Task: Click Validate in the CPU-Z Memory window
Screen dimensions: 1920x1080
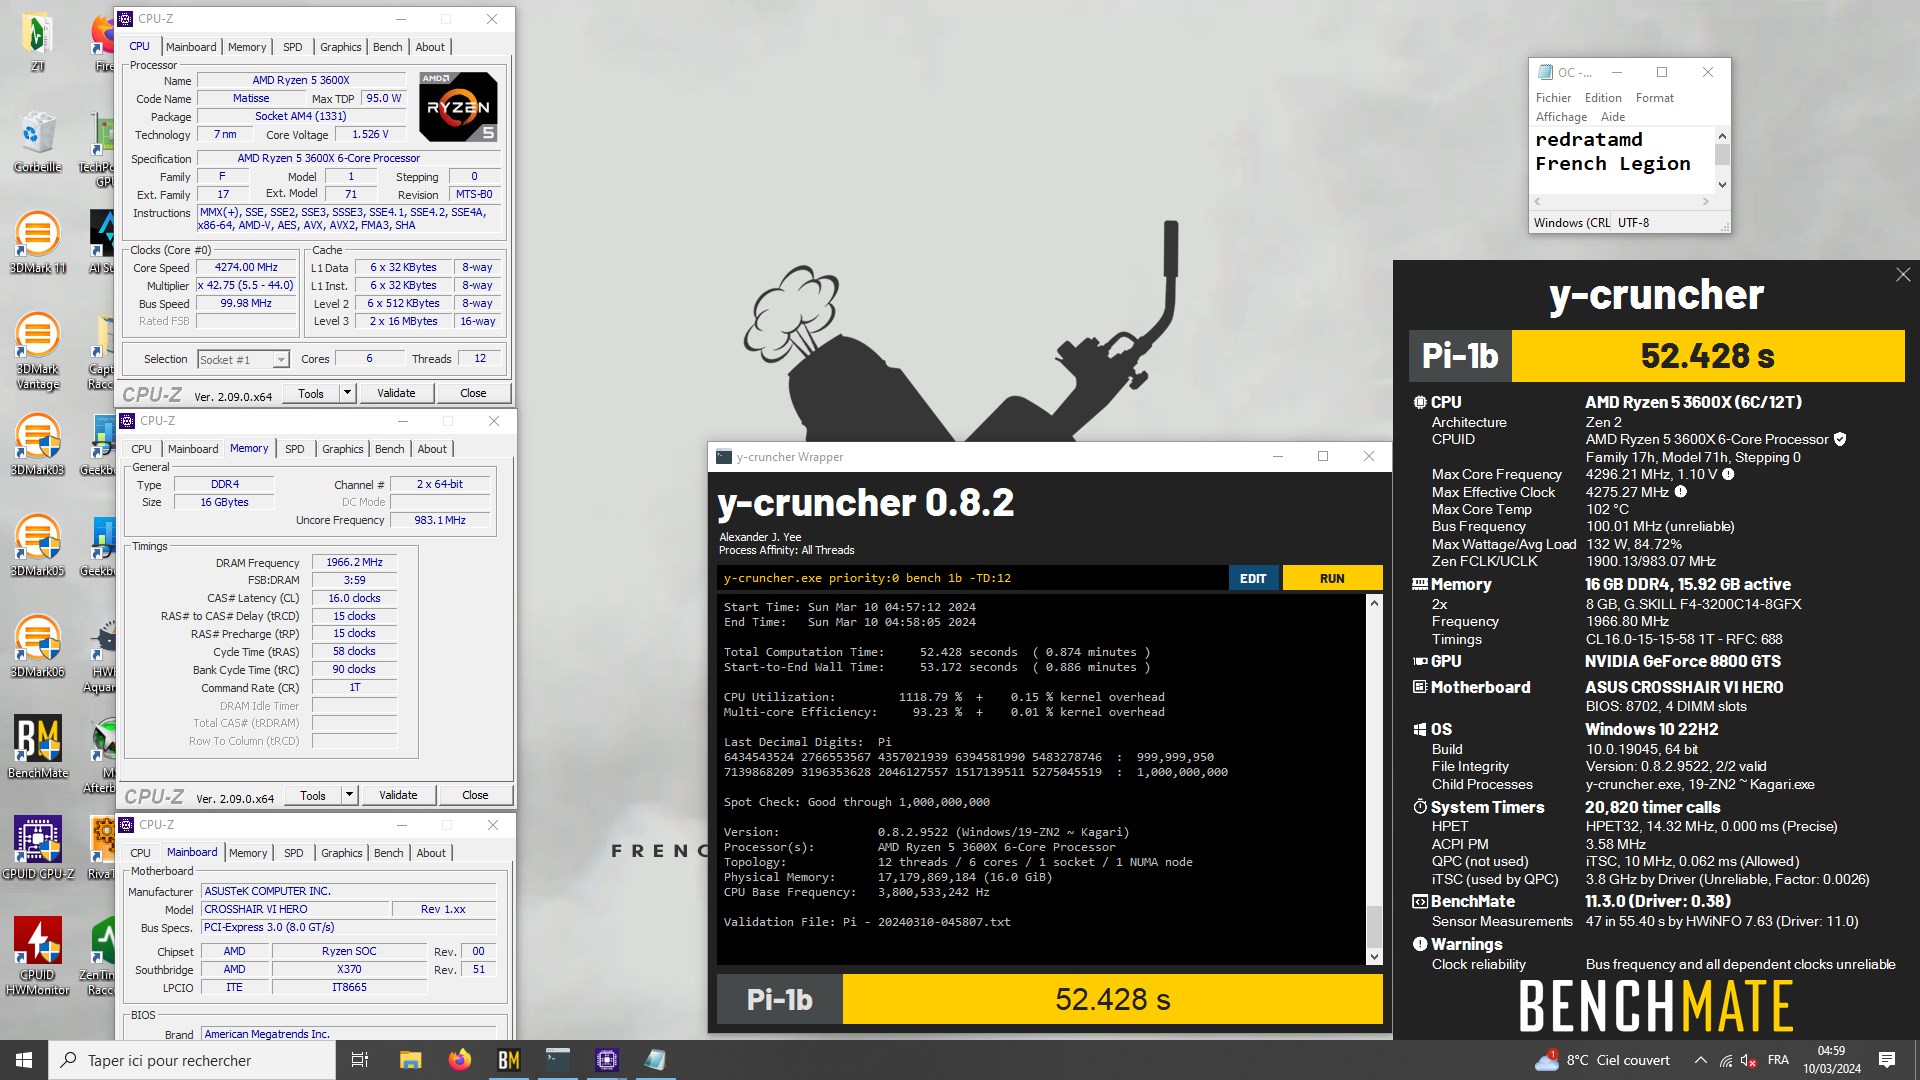Action: [x=398, y=795]
